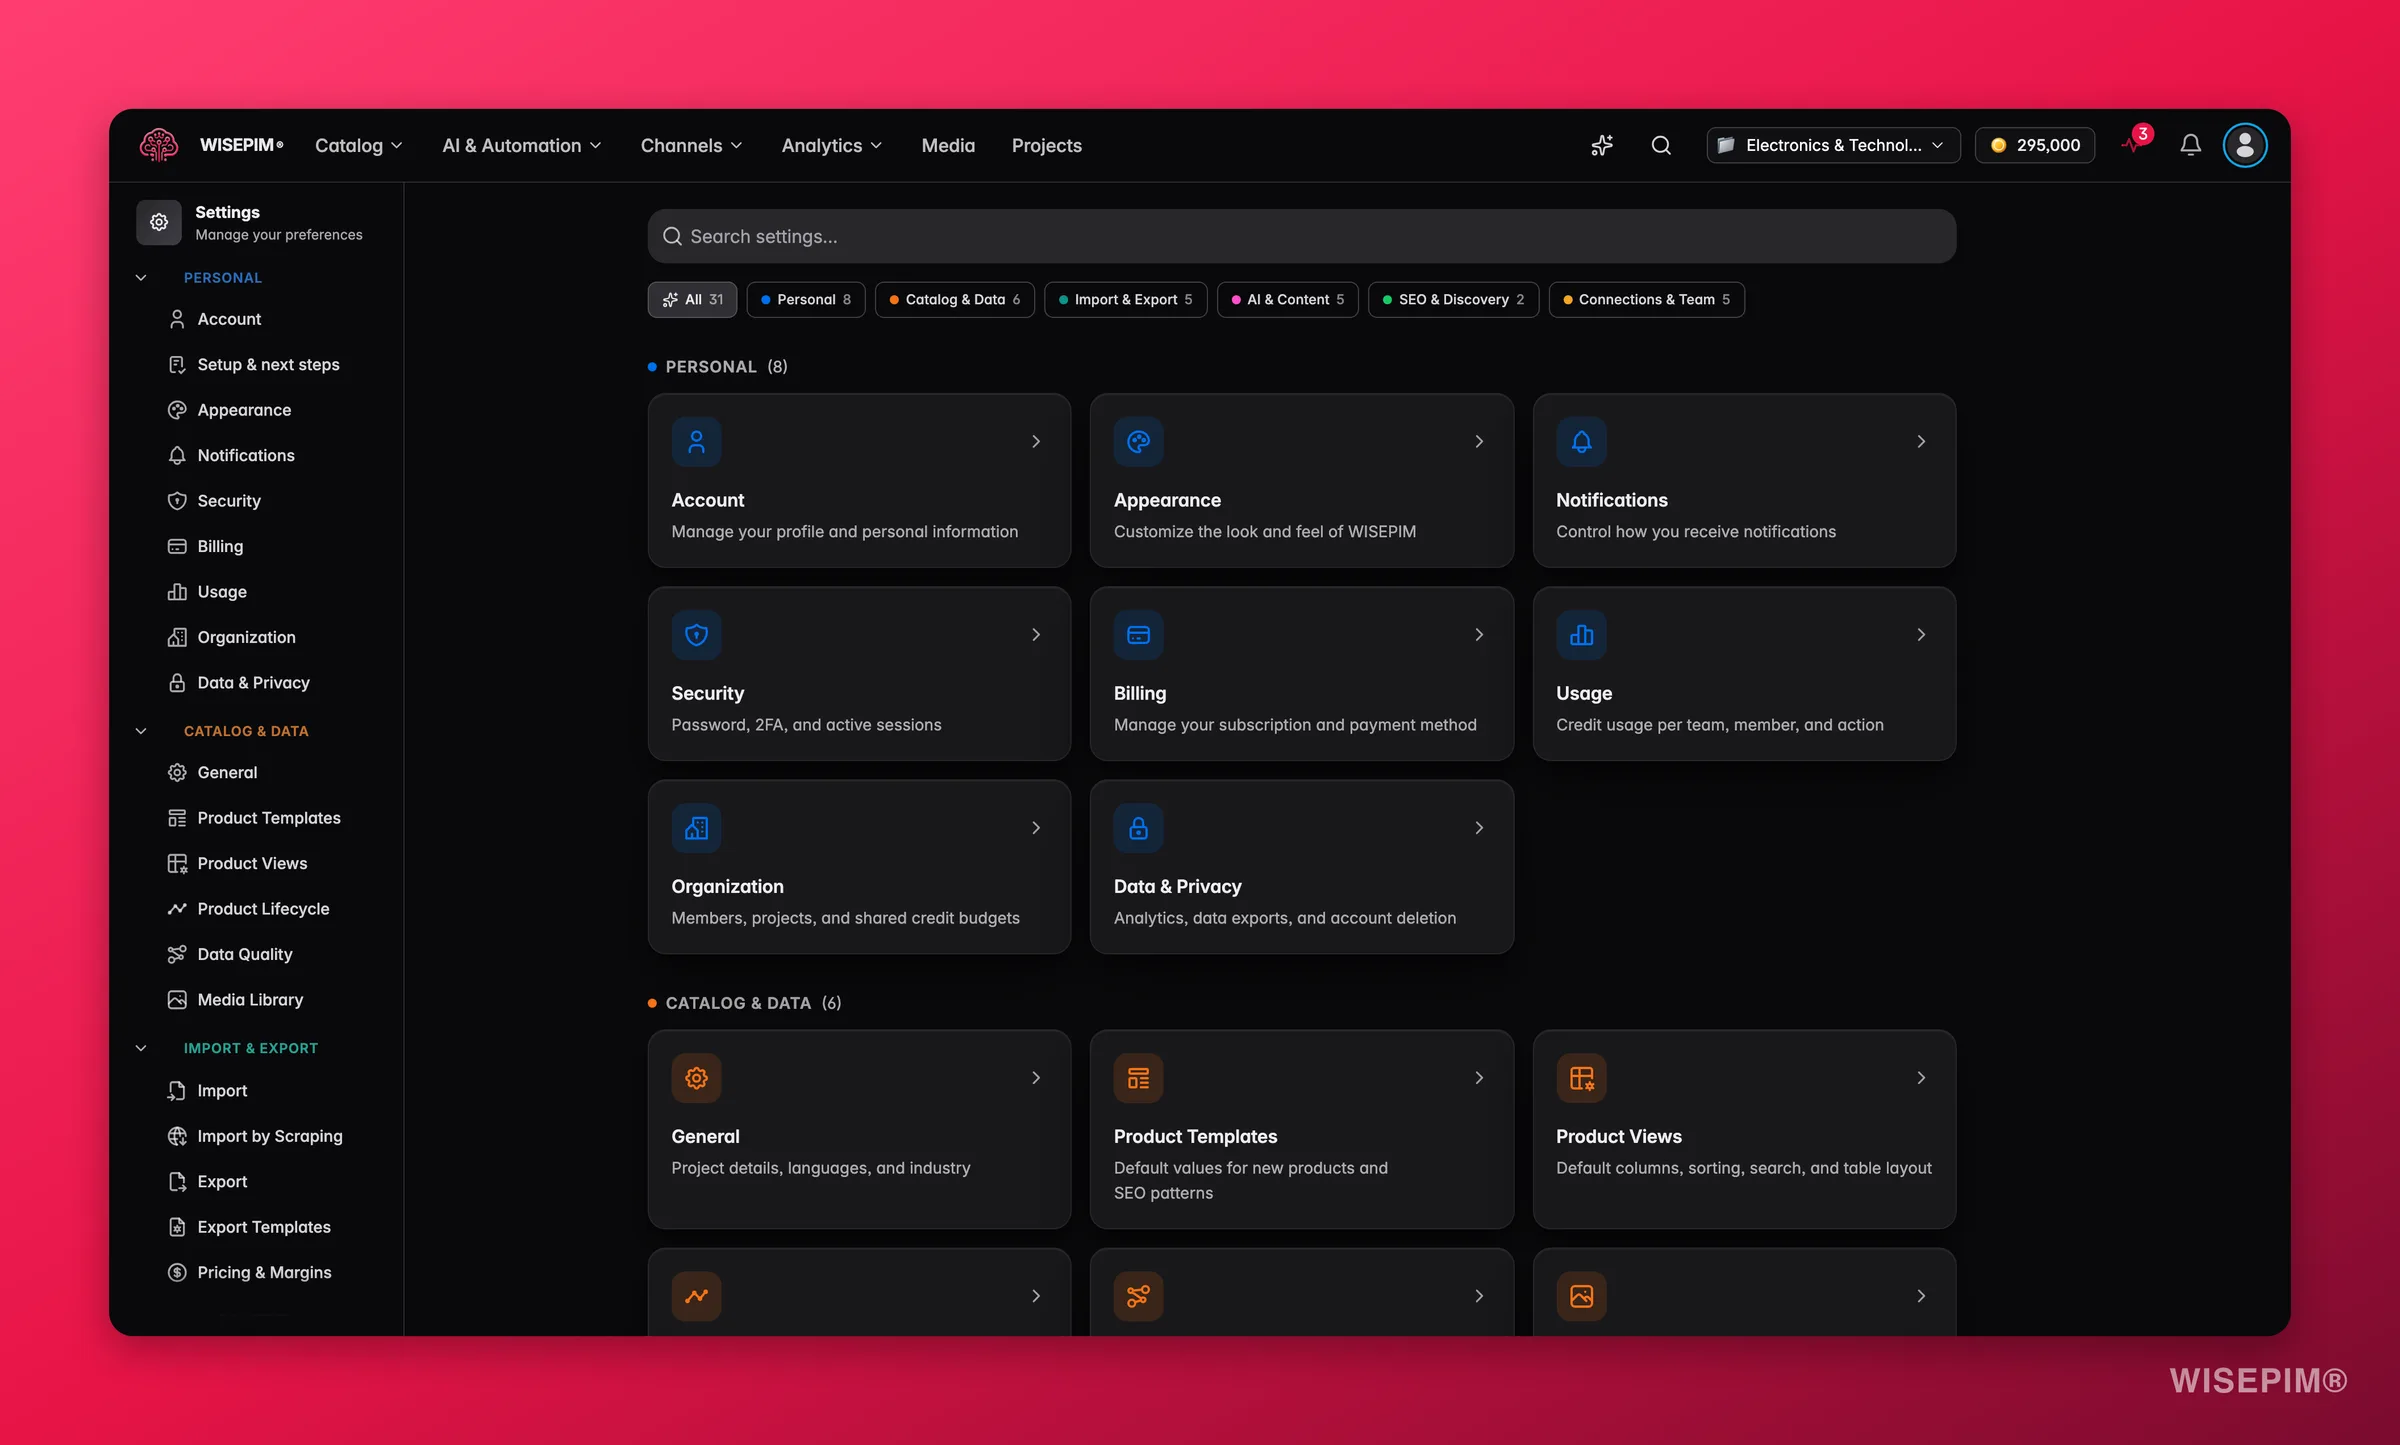Screen dimensions: 2400x1445
Task: Click the Import by Scraping globe icon
Action: pos(177,1135)
